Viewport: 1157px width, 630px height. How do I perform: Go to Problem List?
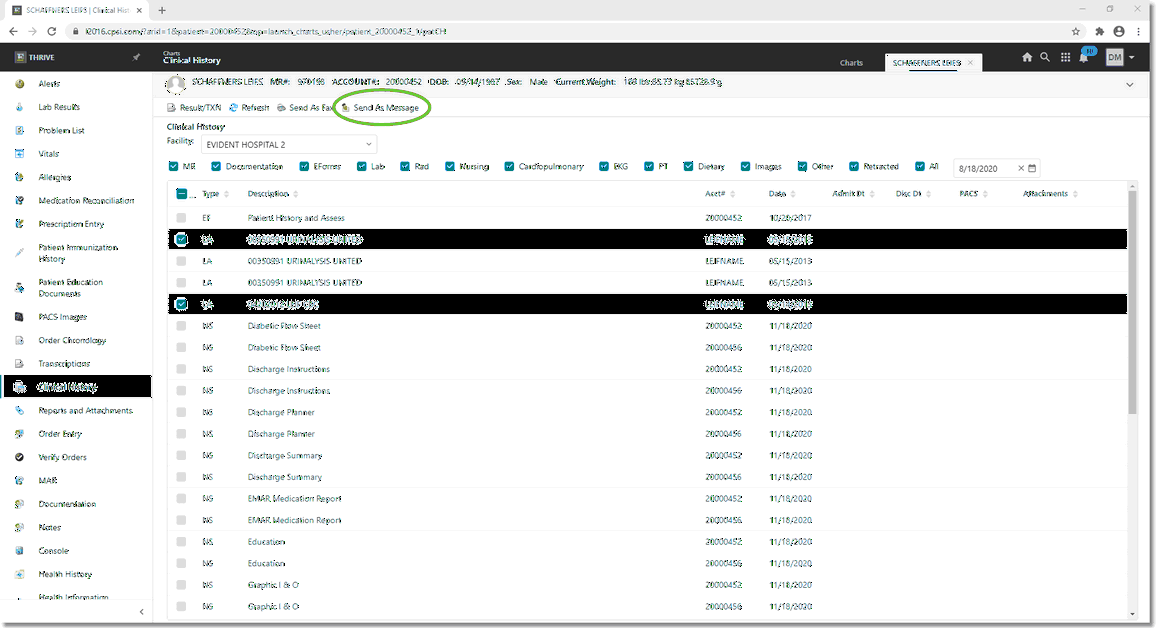coord(61,131)
